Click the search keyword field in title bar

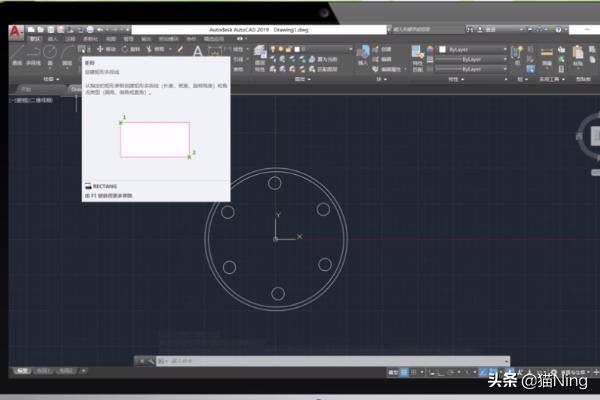tap(426, 29)
